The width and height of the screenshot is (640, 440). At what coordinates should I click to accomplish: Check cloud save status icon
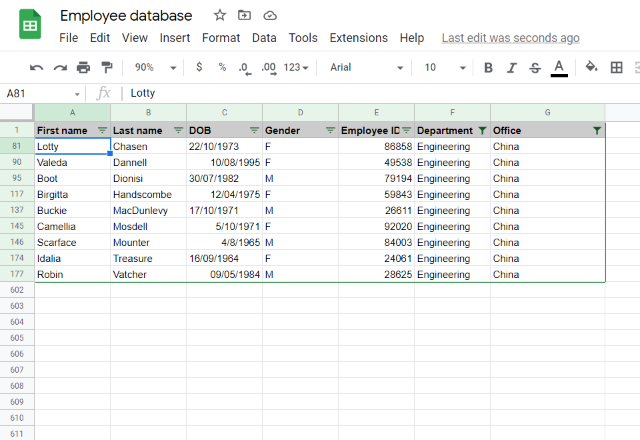270,16
